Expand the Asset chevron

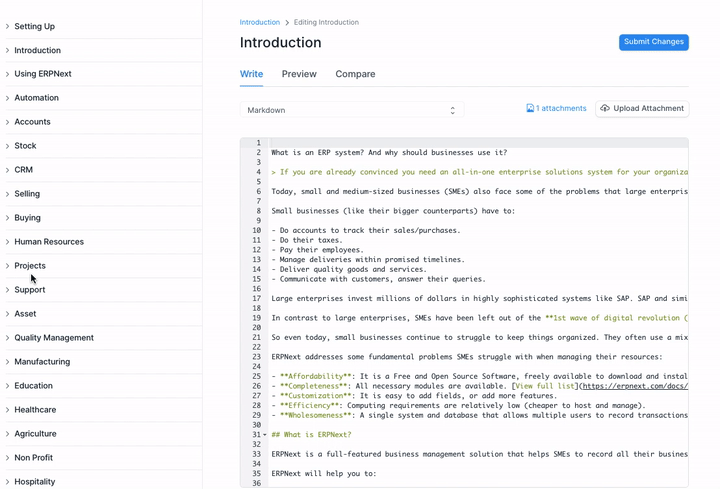click(7, 314)
